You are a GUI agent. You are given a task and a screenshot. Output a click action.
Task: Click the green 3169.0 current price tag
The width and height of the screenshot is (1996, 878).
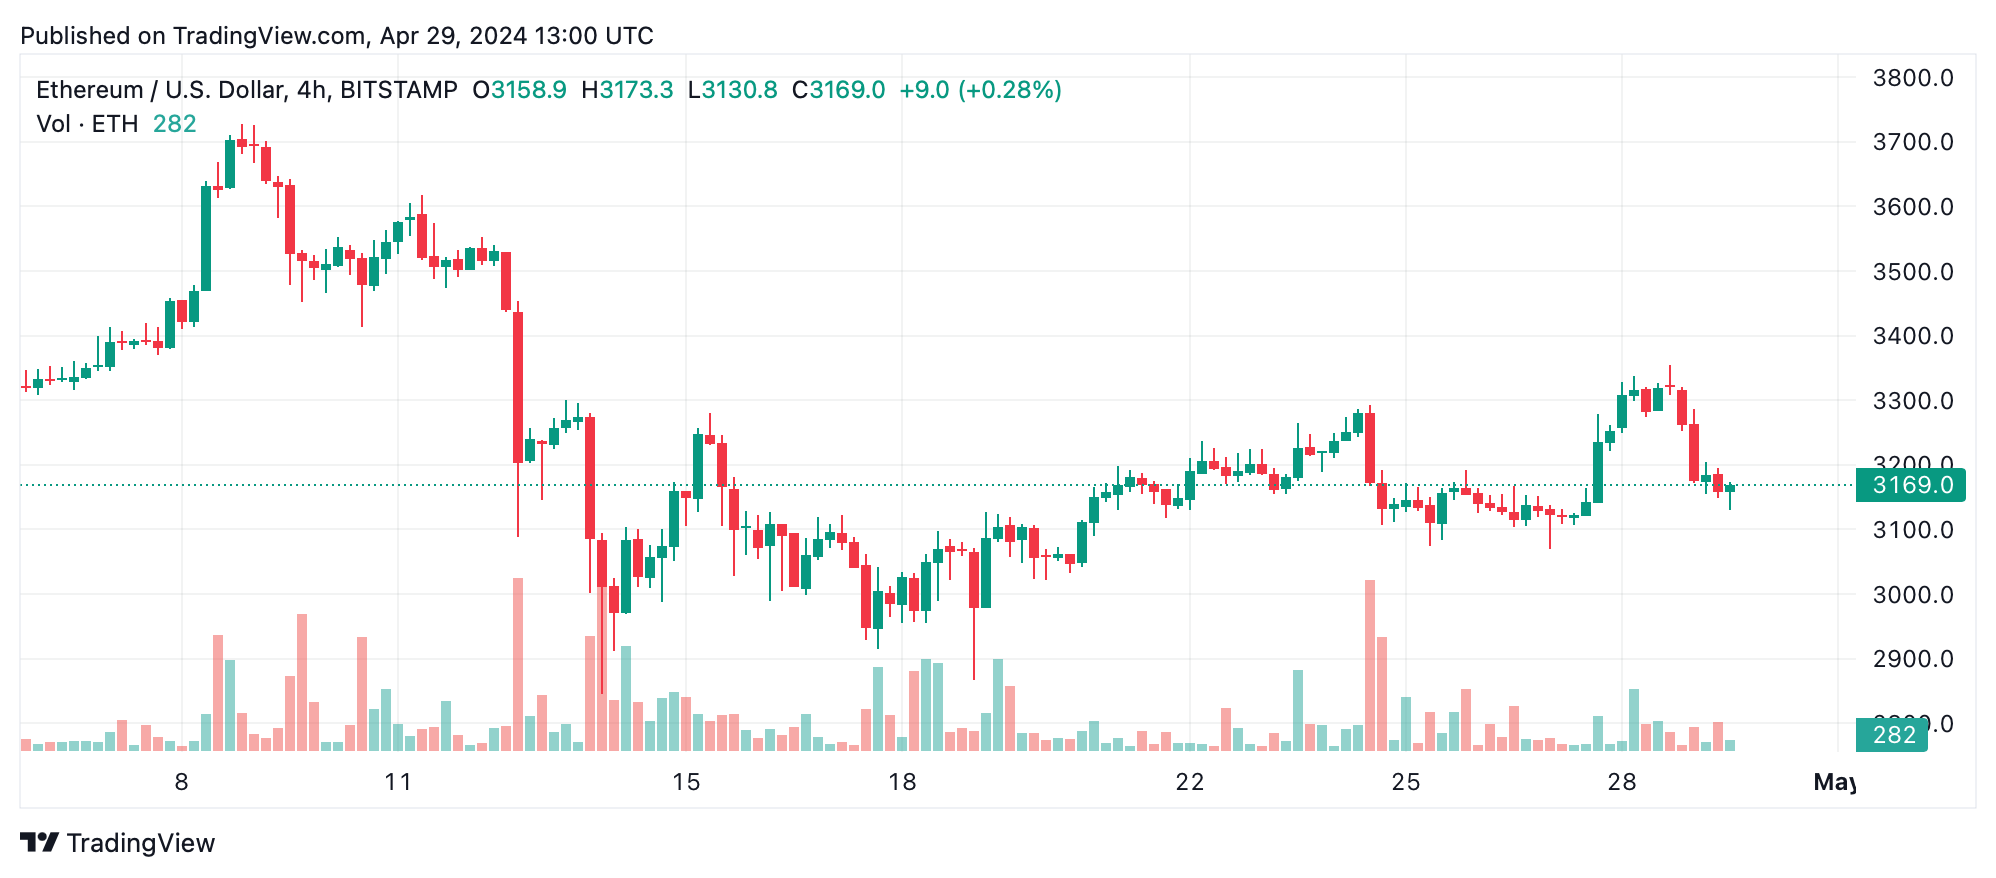(1911, 485)
